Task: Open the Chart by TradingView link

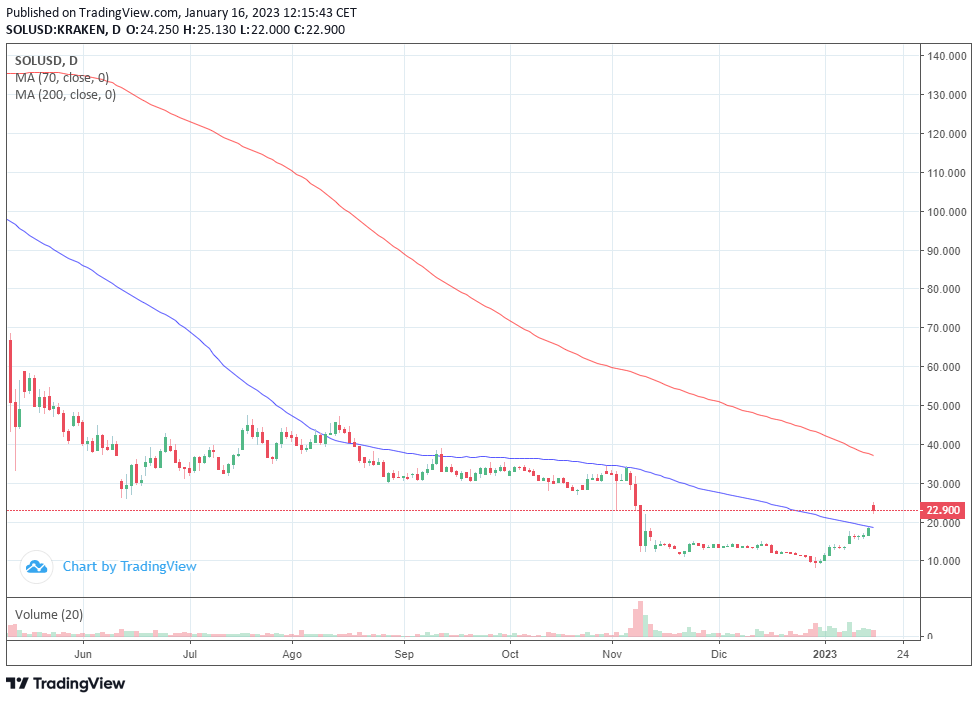Action: pos(129,567)
